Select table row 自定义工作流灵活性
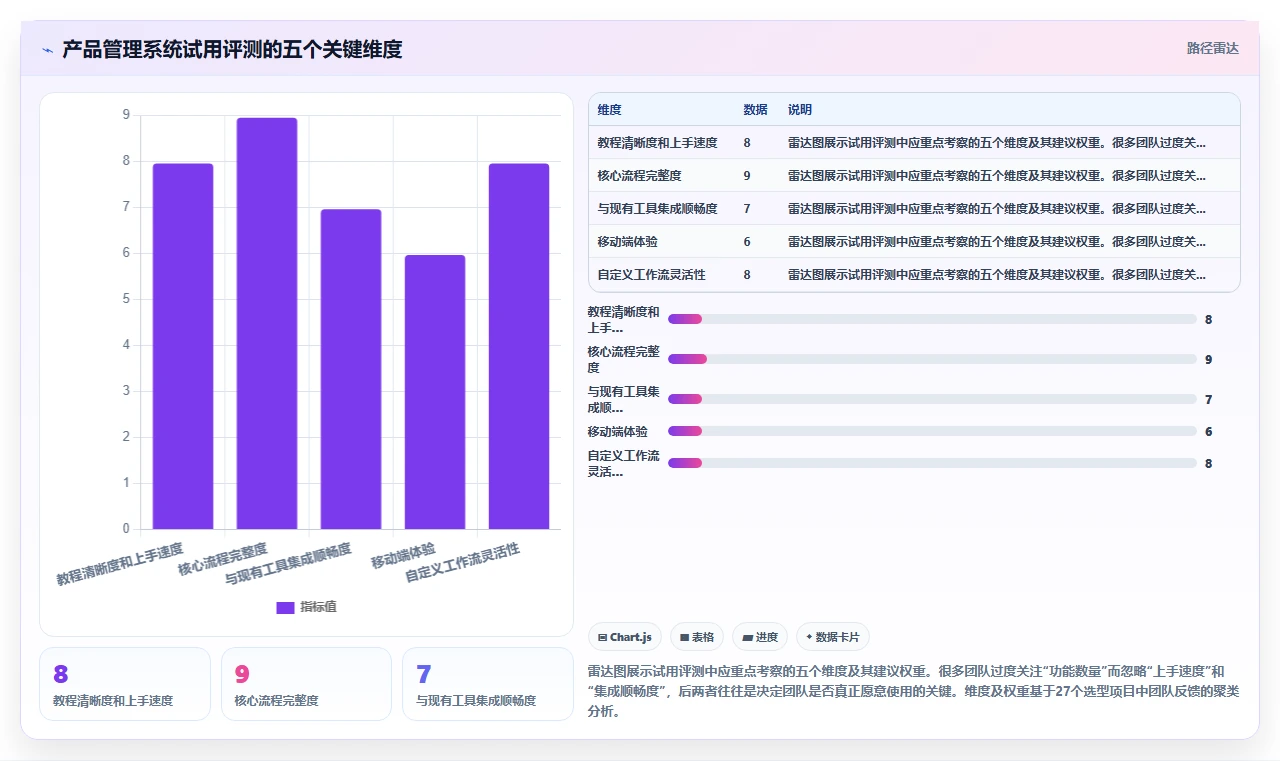Viewport: 1280px width, 761px height. 914,275
